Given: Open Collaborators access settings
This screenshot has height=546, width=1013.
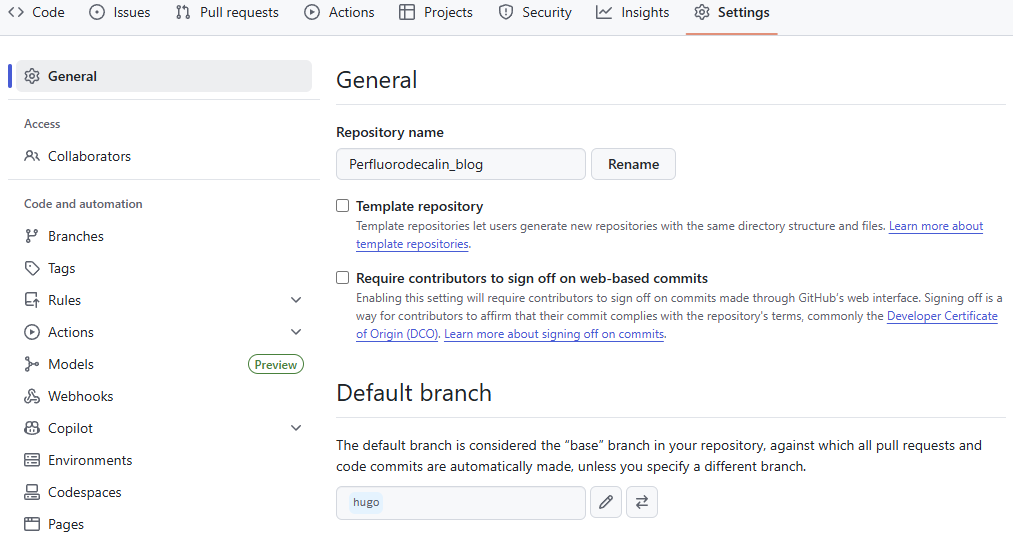Looking at the screenshot, I should 89,156.
